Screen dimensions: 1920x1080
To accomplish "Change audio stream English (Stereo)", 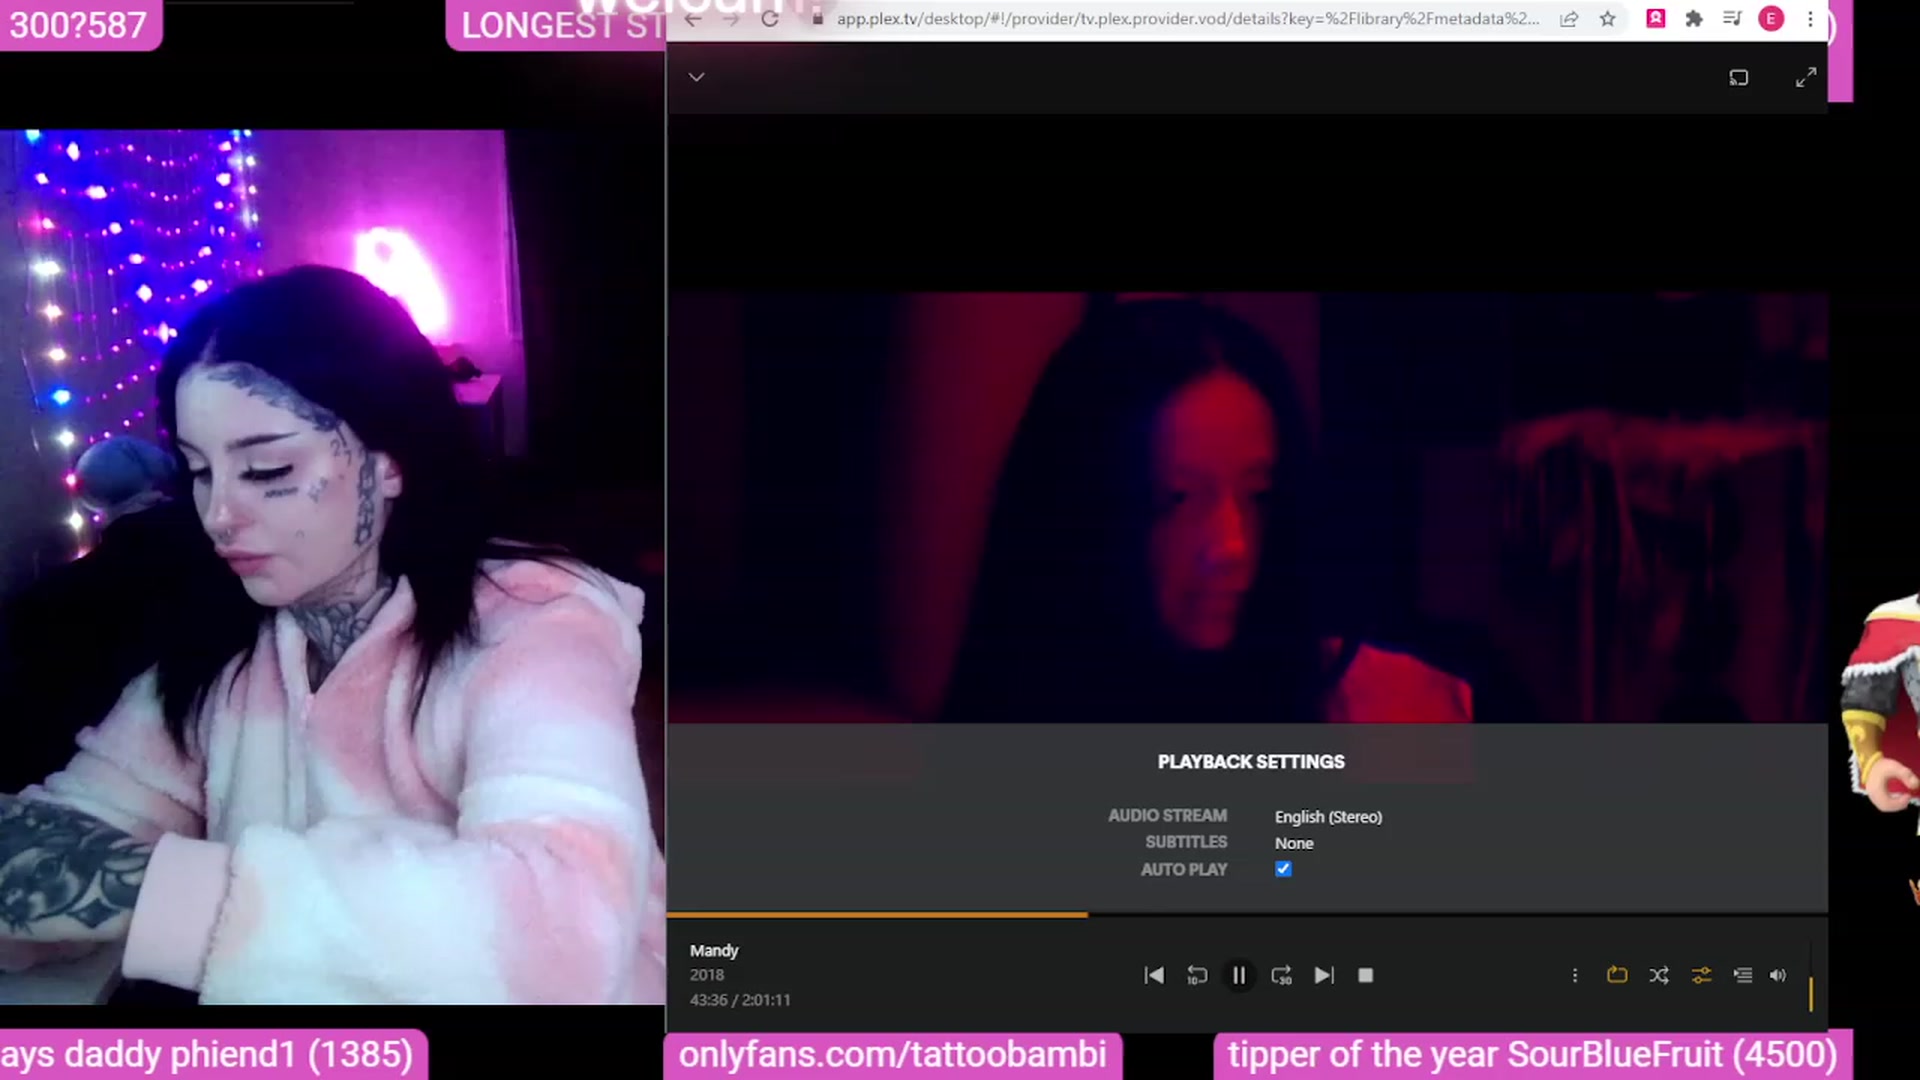I will [x=1328, y=817].
